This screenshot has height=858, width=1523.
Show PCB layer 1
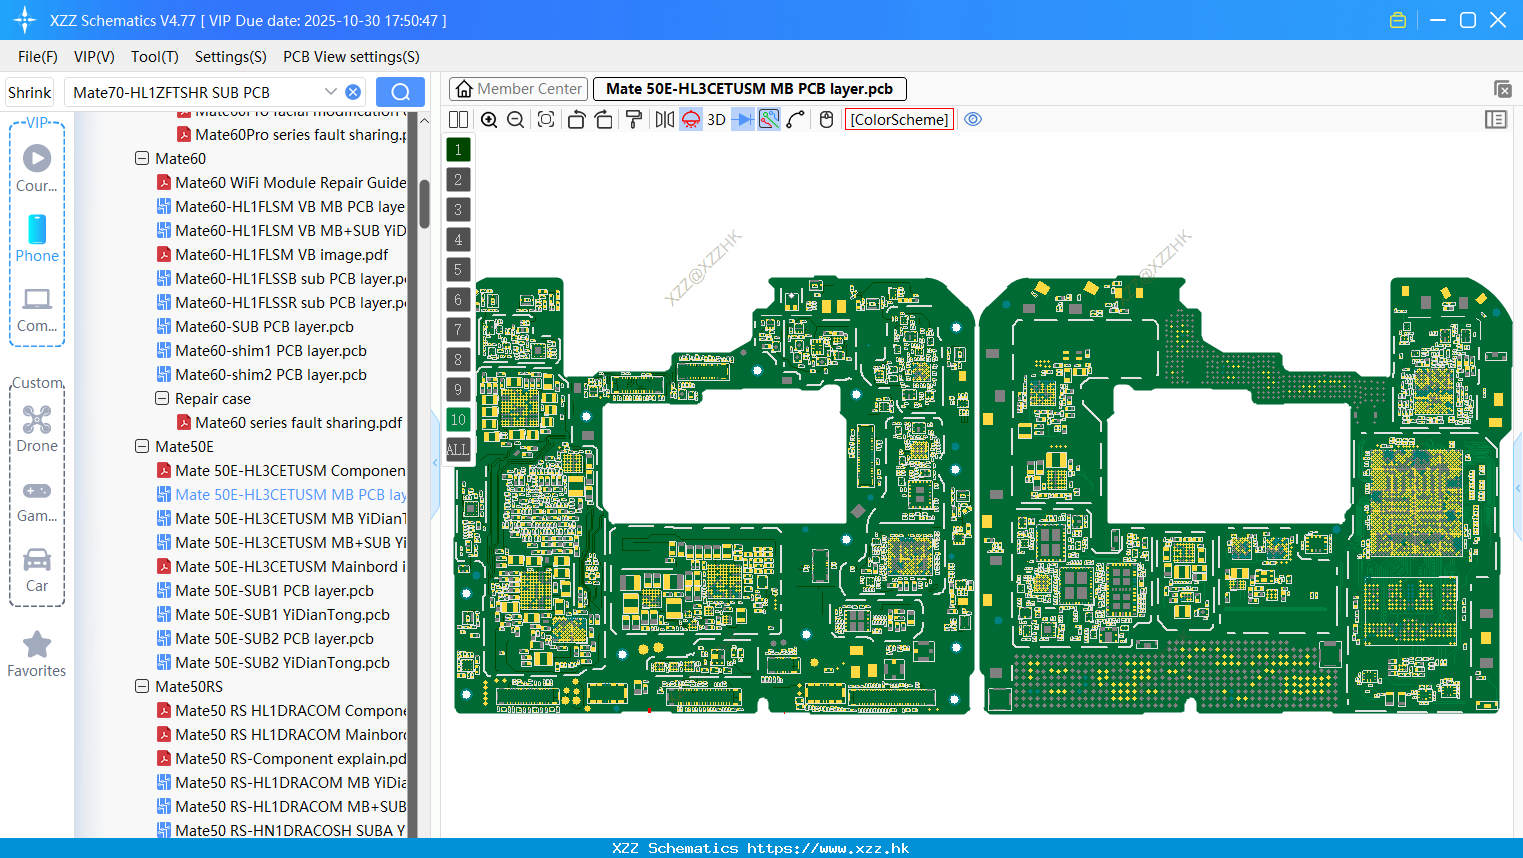458,150
